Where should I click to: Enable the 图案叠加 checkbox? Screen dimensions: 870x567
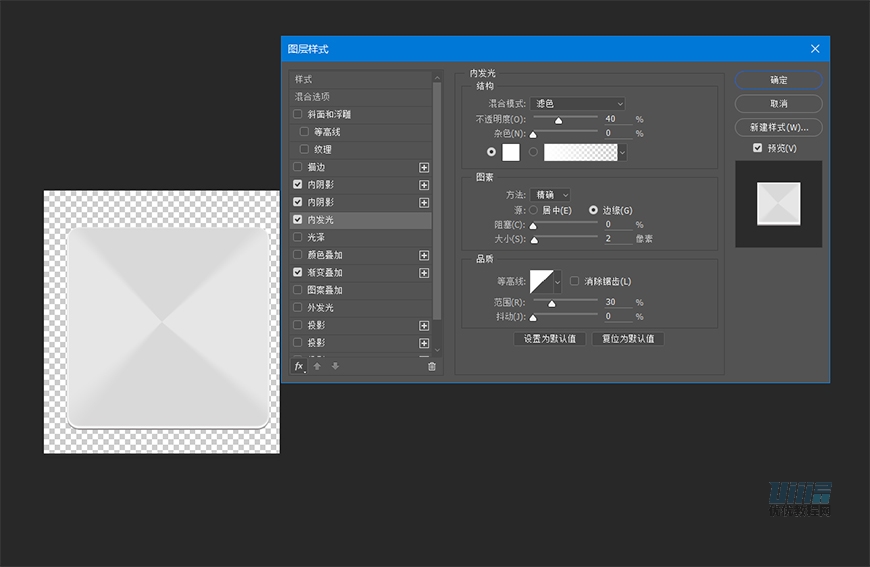pos(297,290)
